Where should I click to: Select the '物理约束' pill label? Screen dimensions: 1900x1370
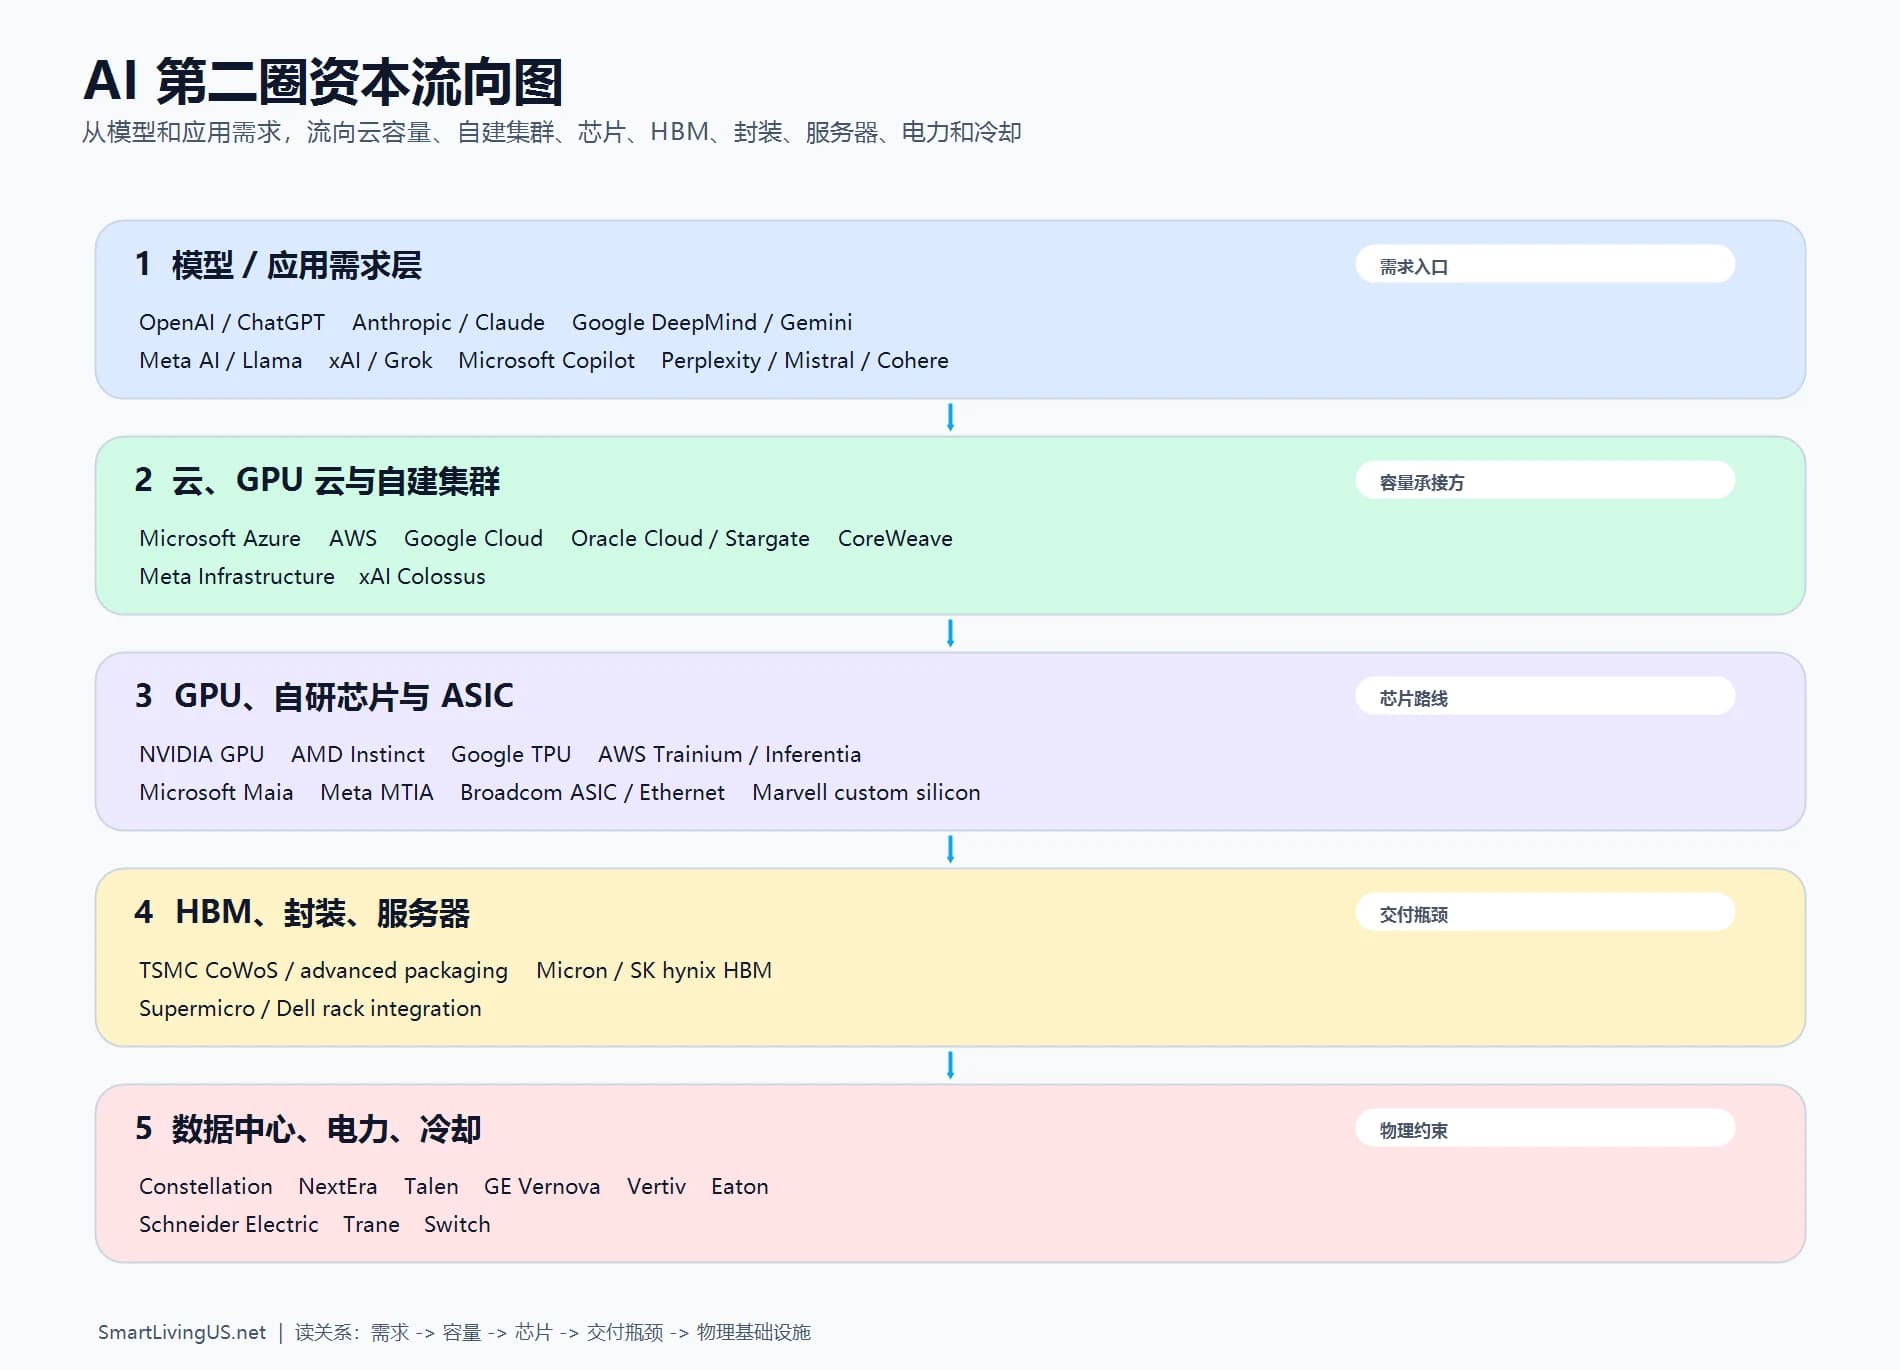[1545, 1129]
